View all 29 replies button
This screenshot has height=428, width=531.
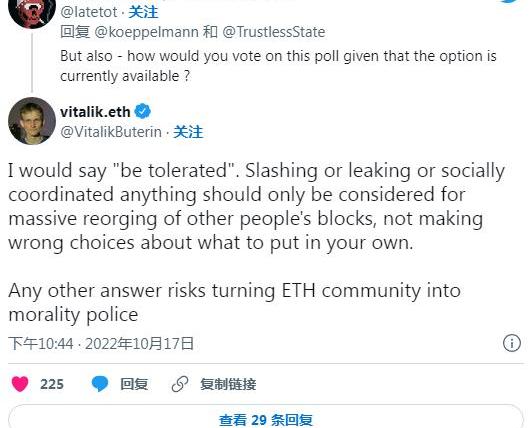pos(266,417)
